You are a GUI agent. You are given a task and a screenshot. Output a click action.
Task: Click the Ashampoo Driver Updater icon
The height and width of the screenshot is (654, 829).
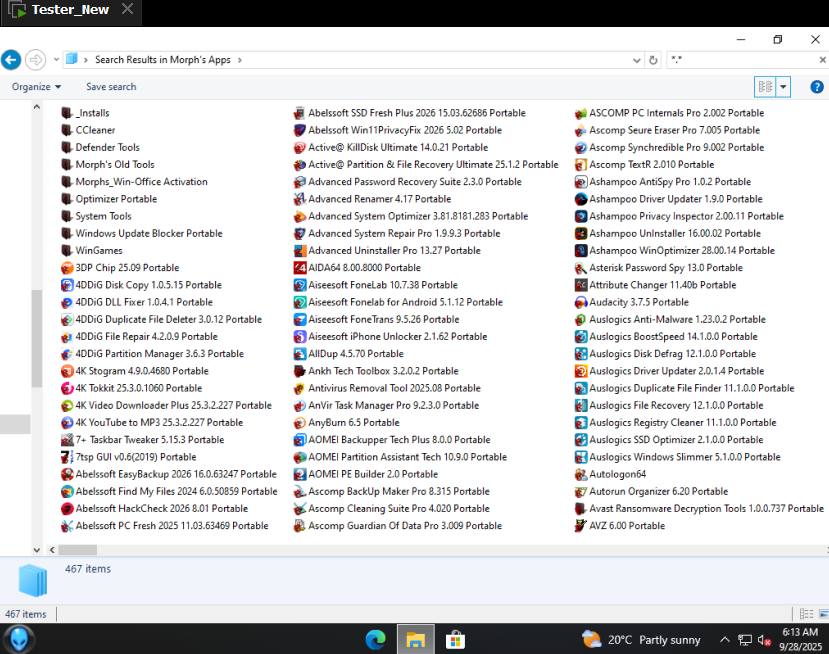[581, 199]
